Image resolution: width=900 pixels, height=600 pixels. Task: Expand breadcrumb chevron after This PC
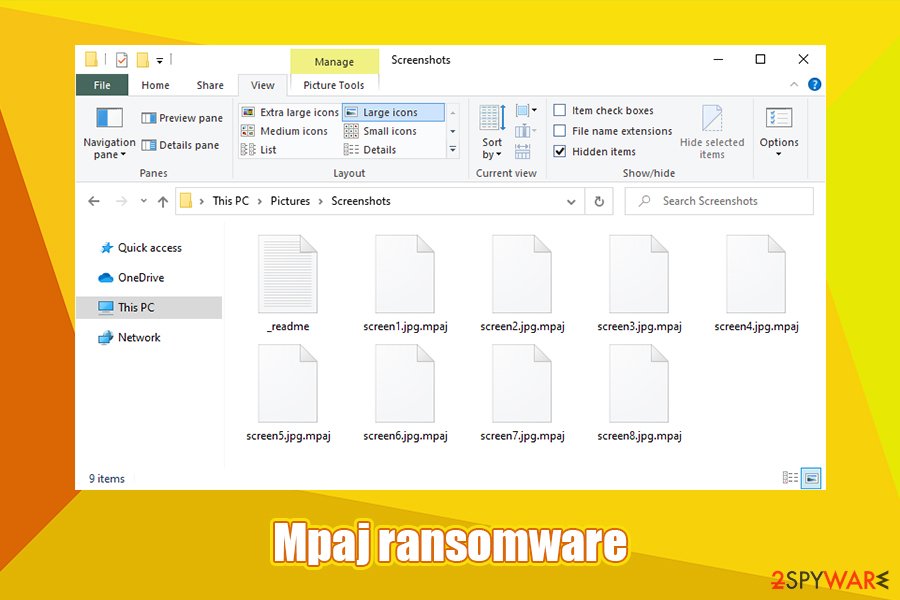click(259, 202)
